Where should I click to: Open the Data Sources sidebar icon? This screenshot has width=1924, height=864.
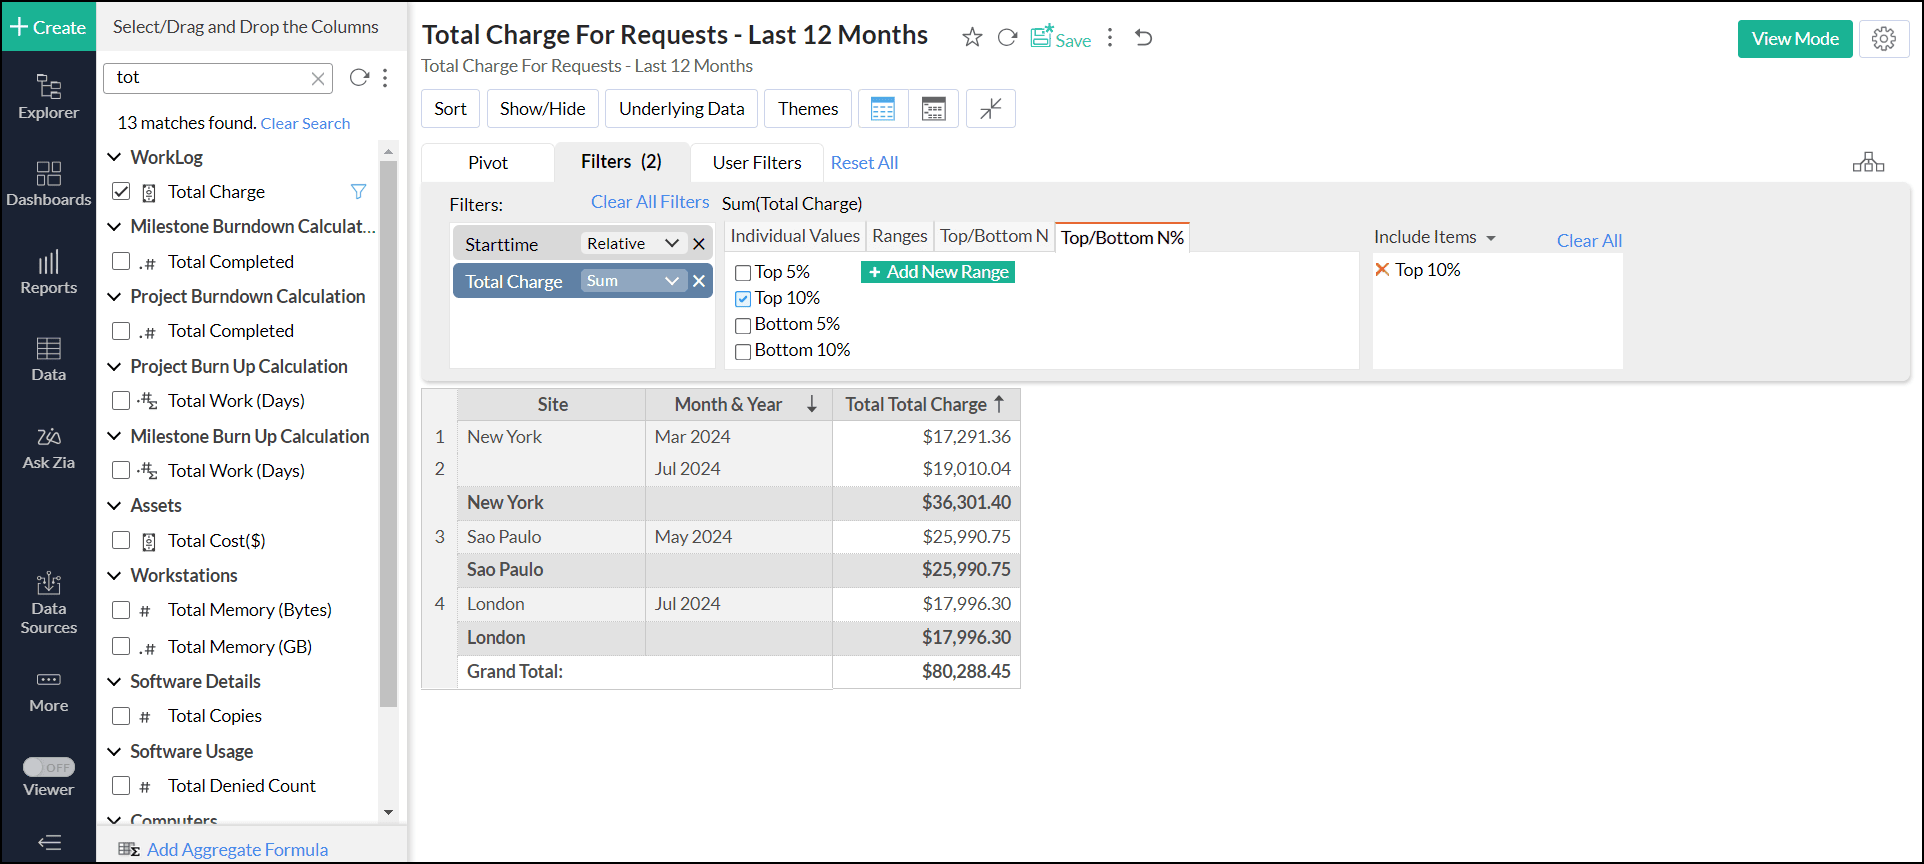(x=48, y=604)
